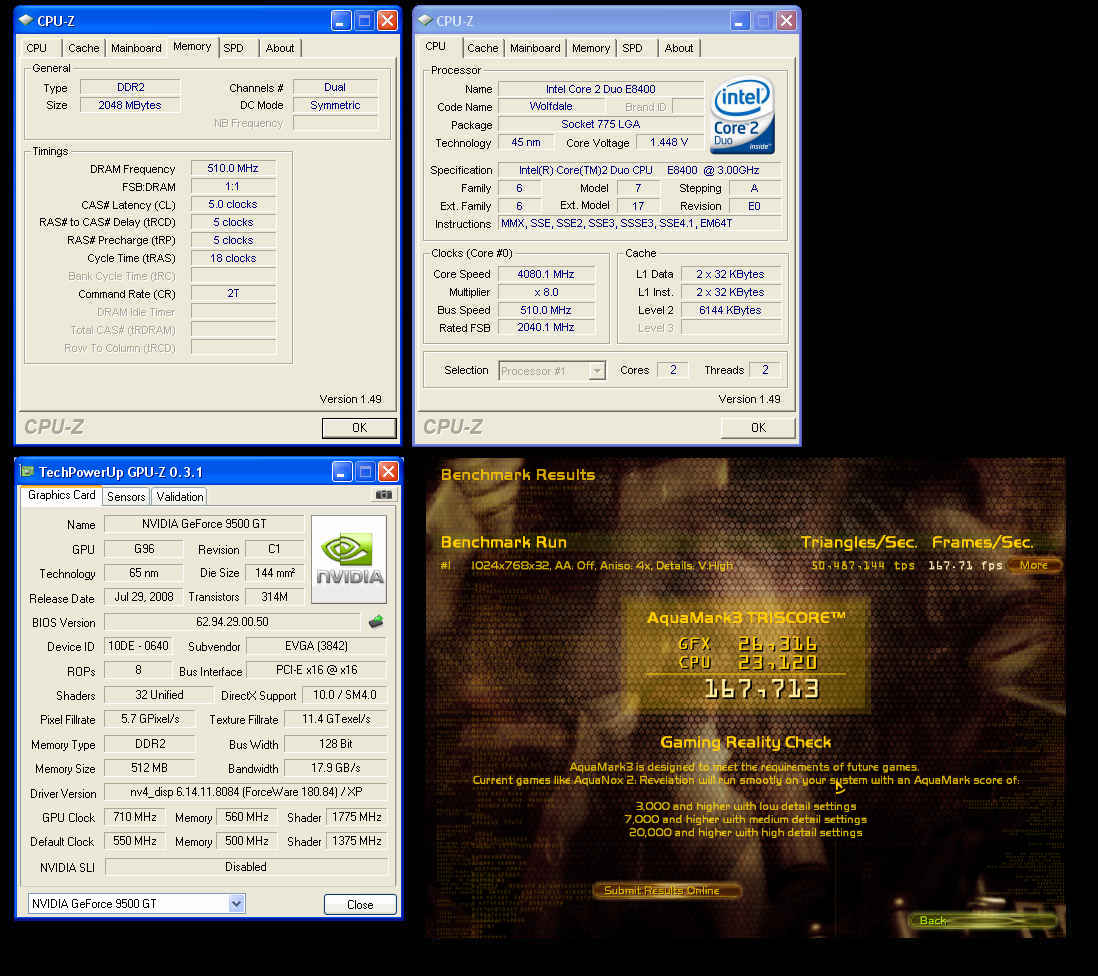
Task: Close the left CPU-Z Memory window
Action: pos(387,20)
